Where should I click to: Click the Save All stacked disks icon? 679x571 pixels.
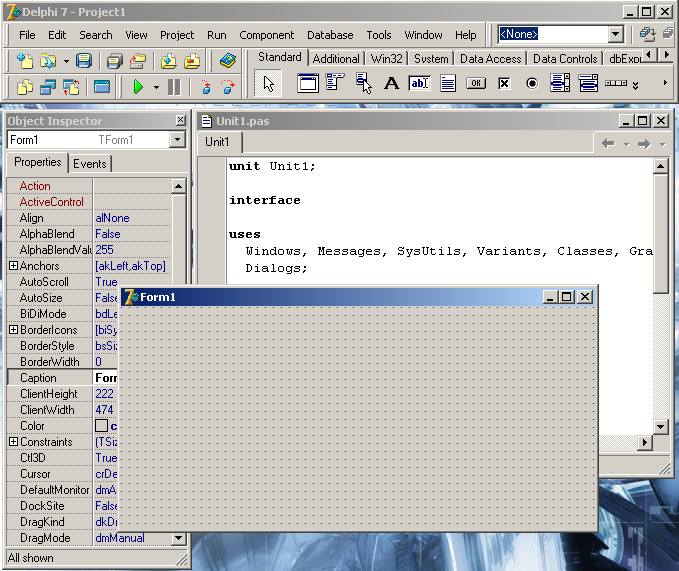tap(115, 61)
